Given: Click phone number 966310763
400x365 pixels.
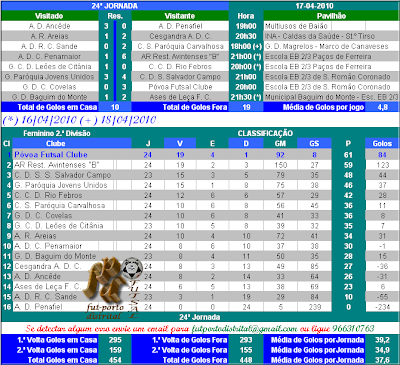Looking at the screenshot, I should [353, 329].
